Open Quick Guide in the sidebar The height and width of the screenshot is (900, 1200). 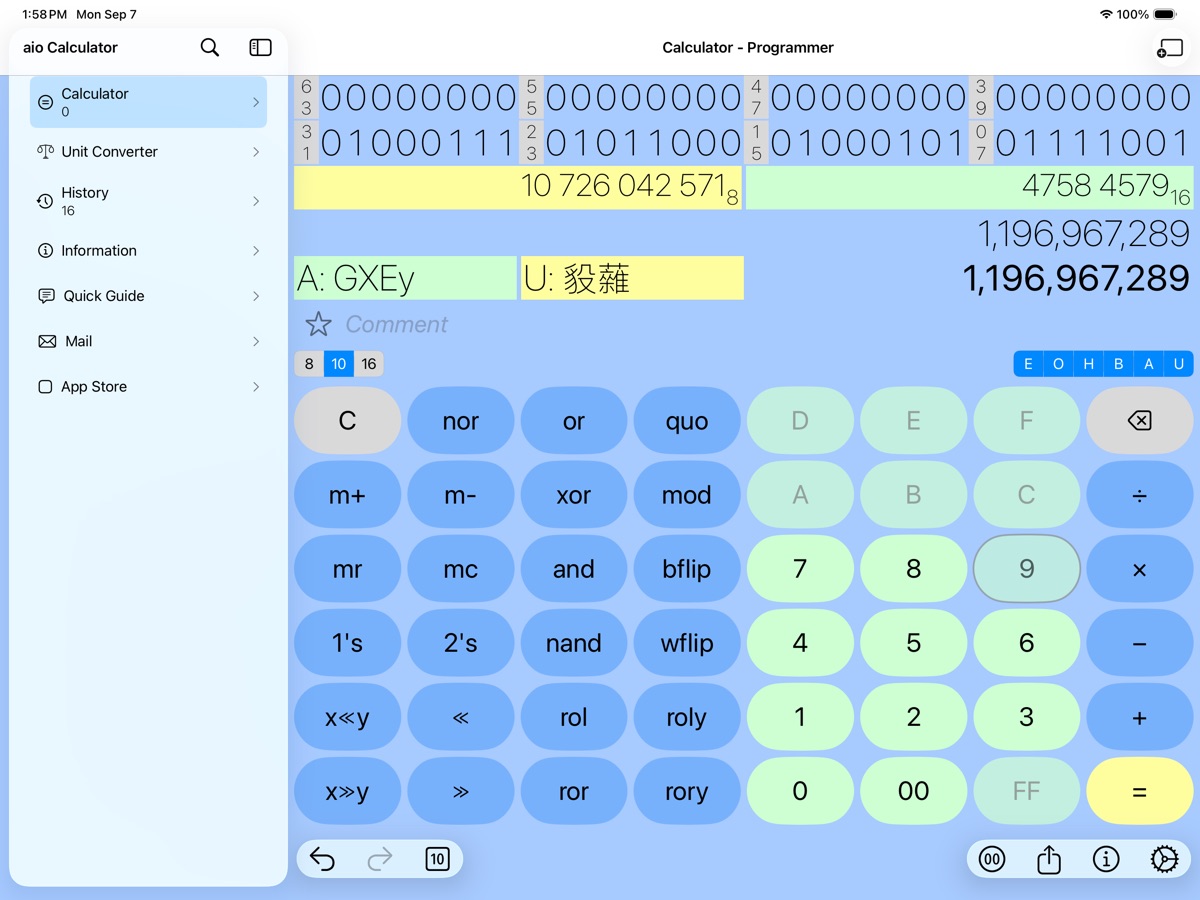click(x=148, y=296)
